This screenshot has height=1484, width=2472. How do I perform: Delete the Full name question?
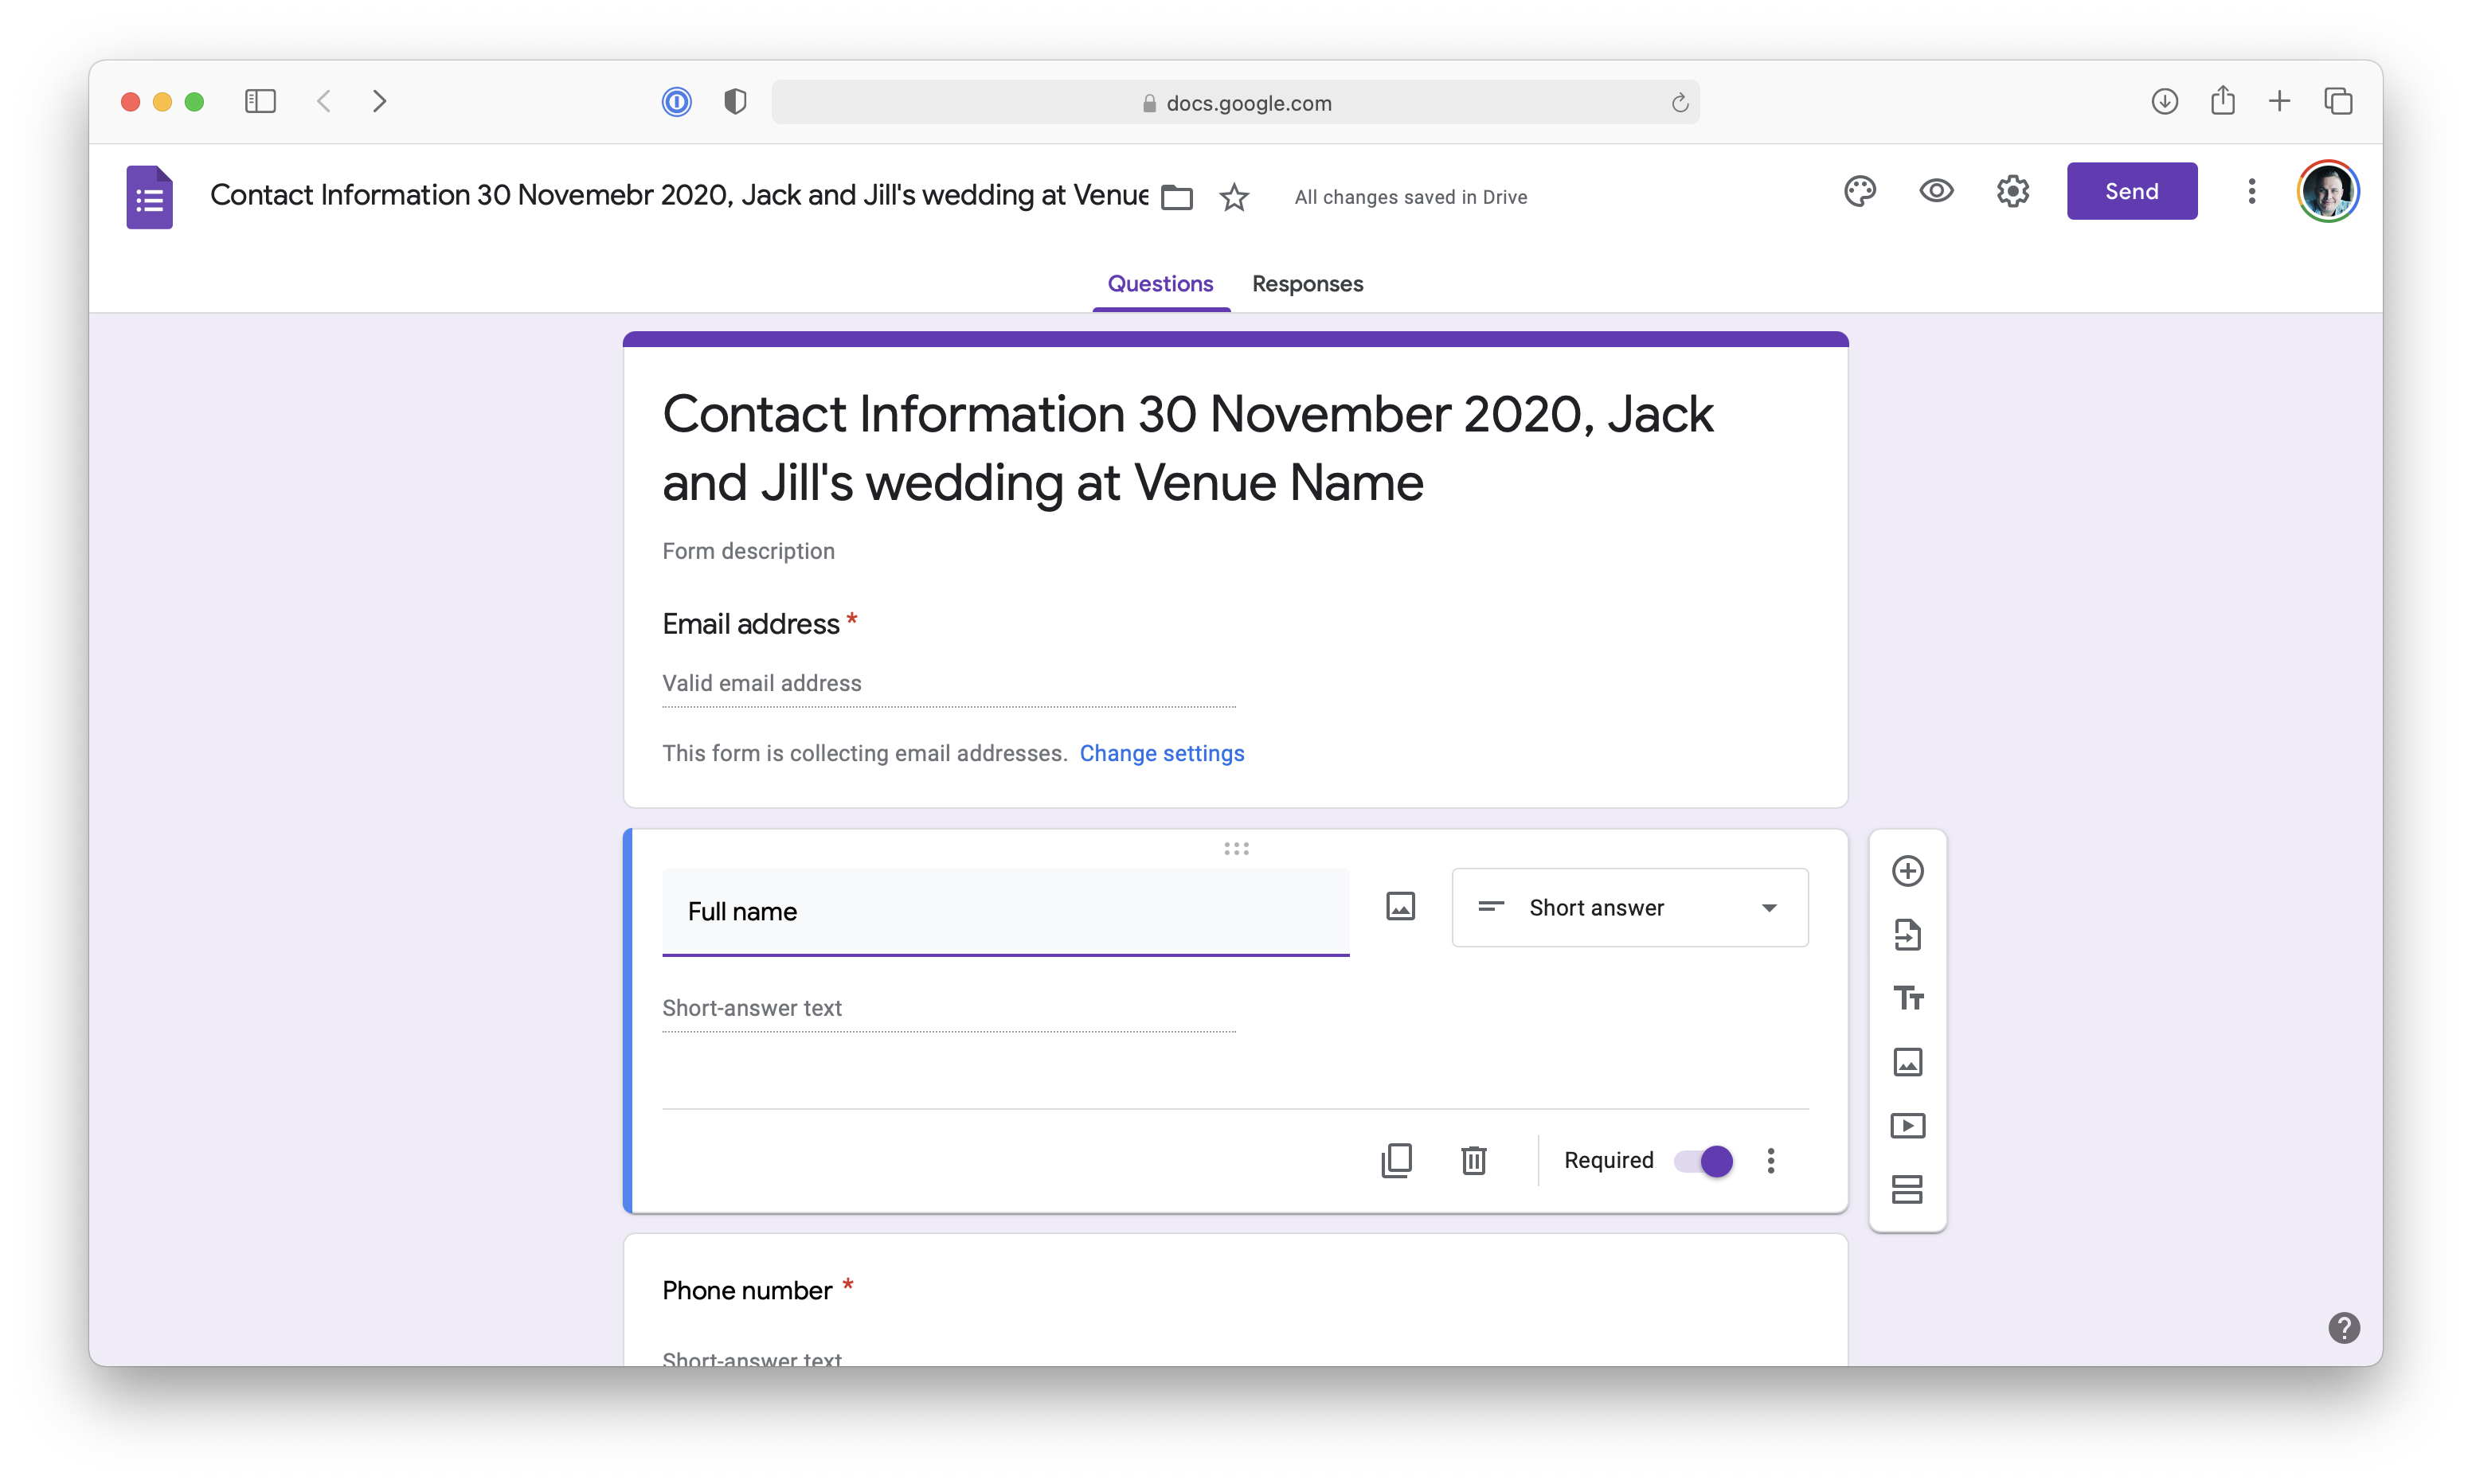click(x=1473, y=1161)
